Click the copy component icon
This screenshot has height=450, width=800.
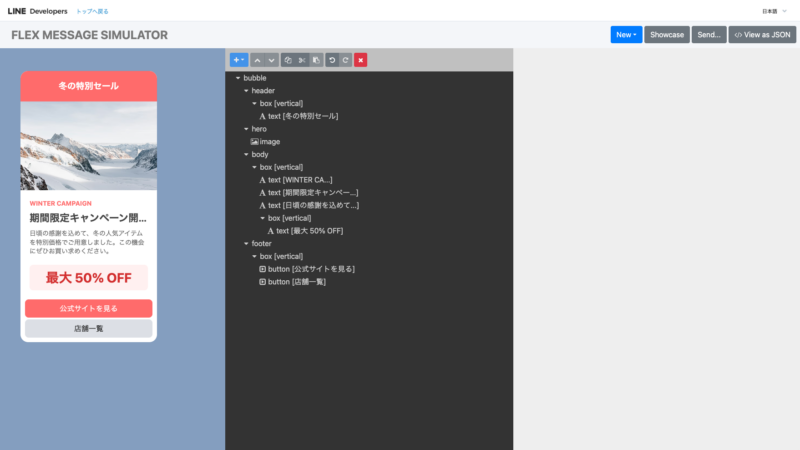tap(288, 60)
